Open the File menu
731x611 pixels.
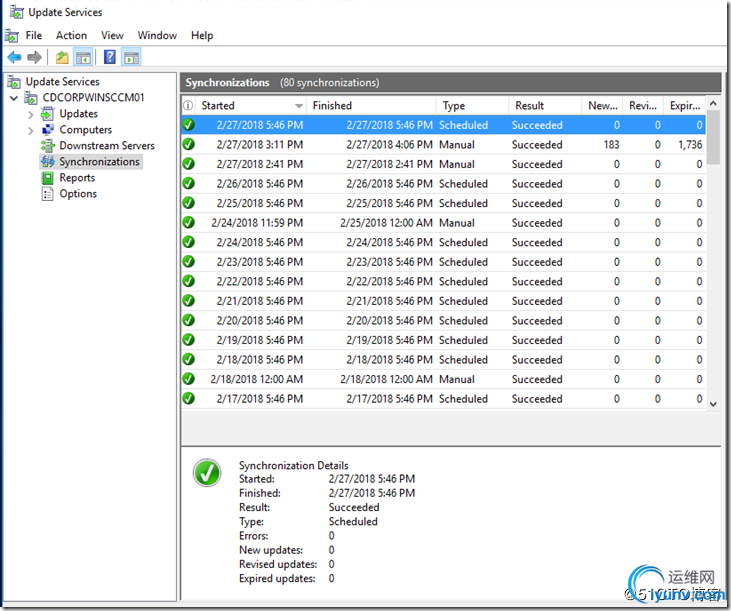pos(34,35)
